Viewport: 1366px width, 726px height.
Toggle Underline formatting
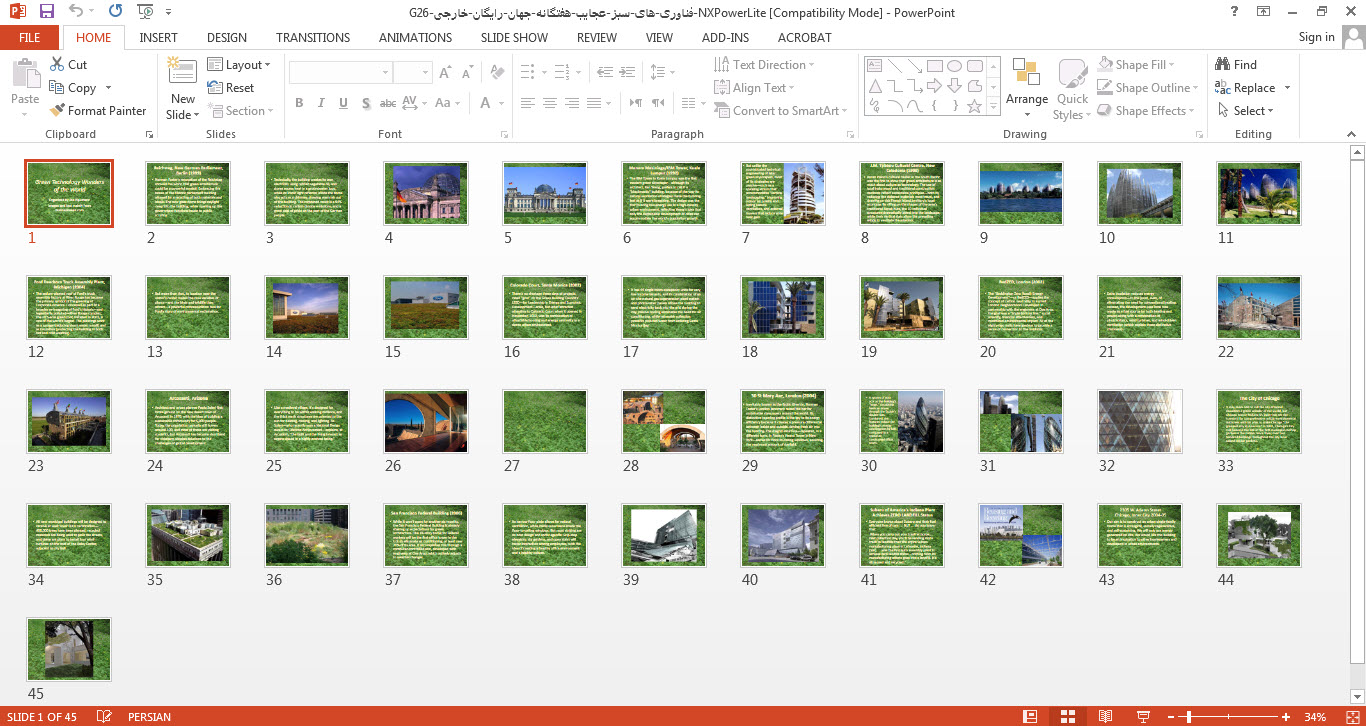click(344, 103)
